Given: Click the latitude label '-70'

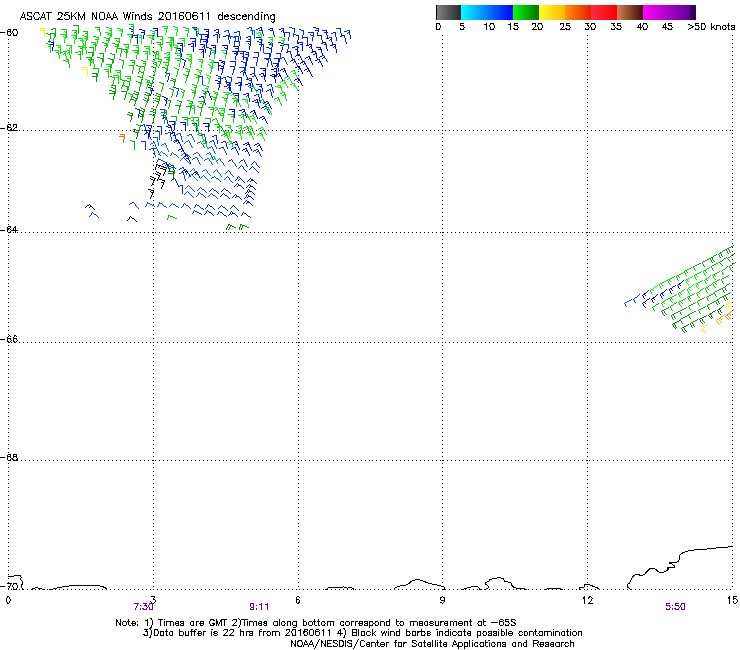Looking at the screenshot, I should 10,587.
